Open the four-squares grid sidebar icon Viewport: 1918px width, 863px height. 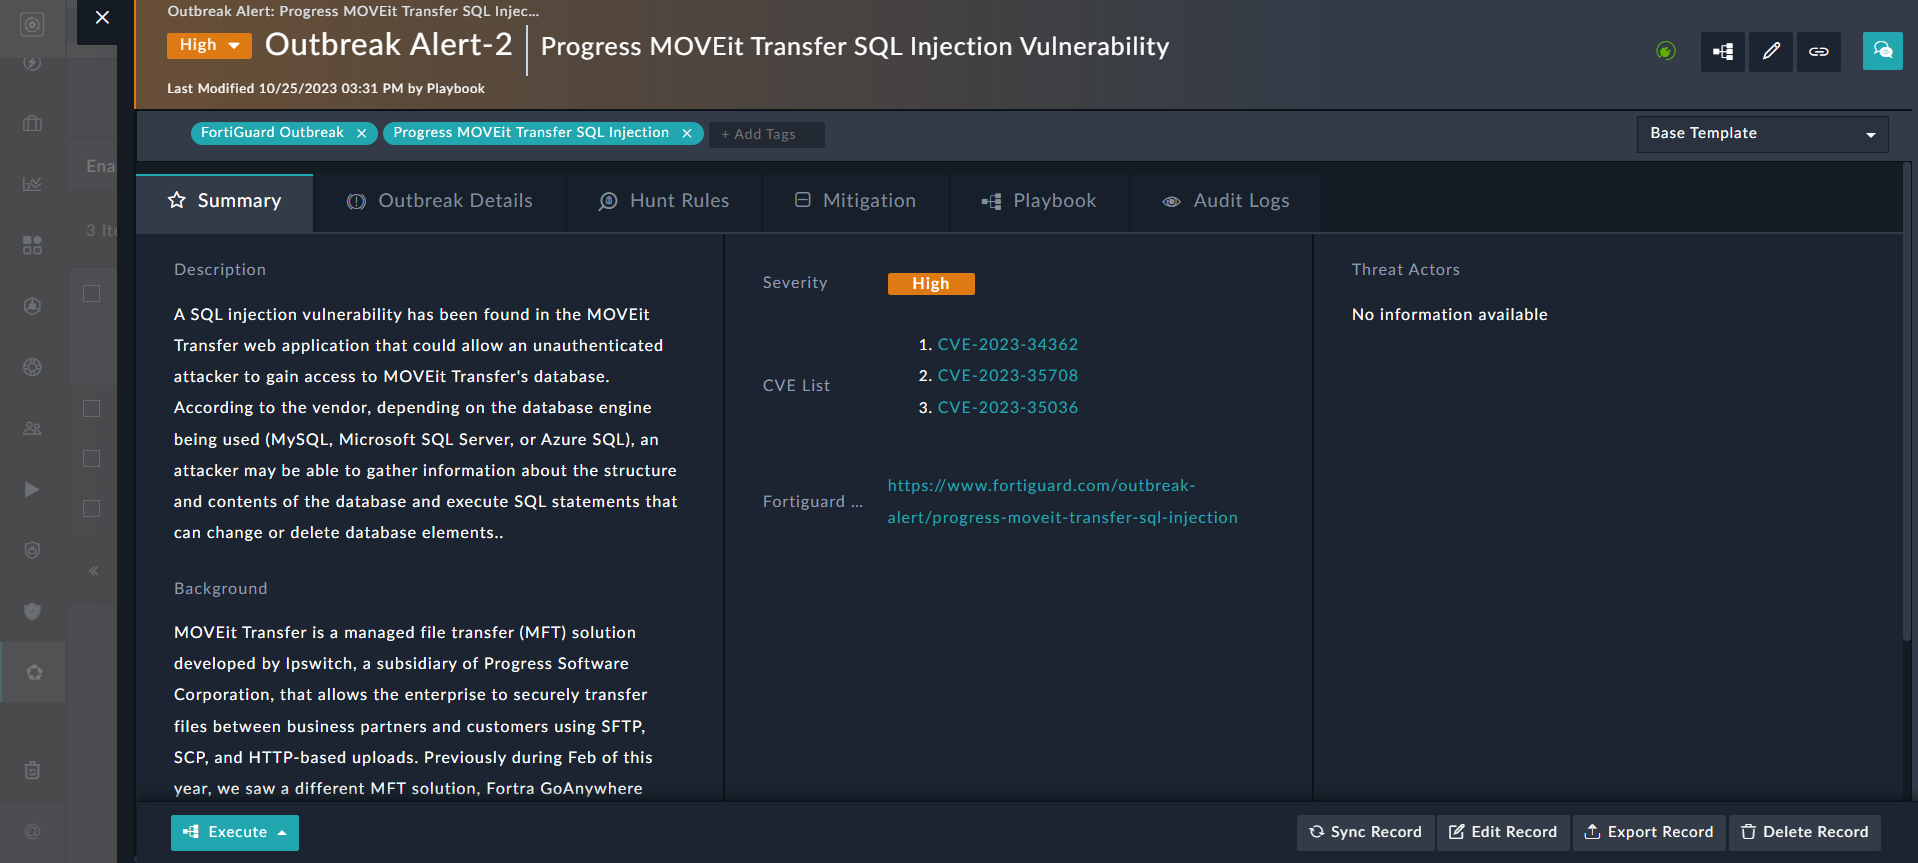32,245
